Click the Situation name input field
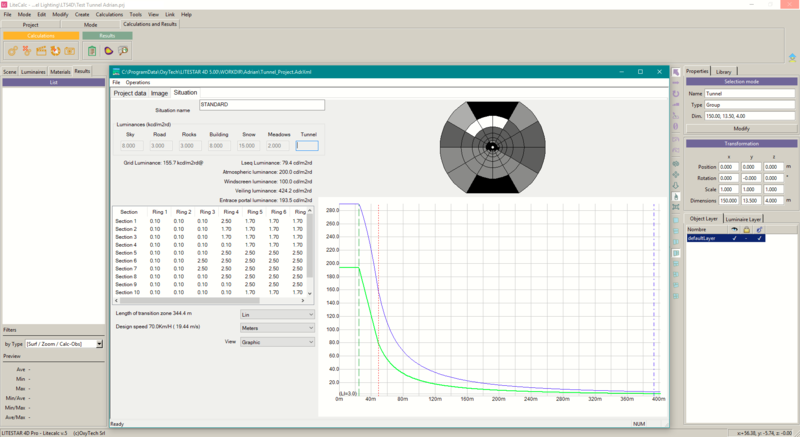 click(262, 105)
